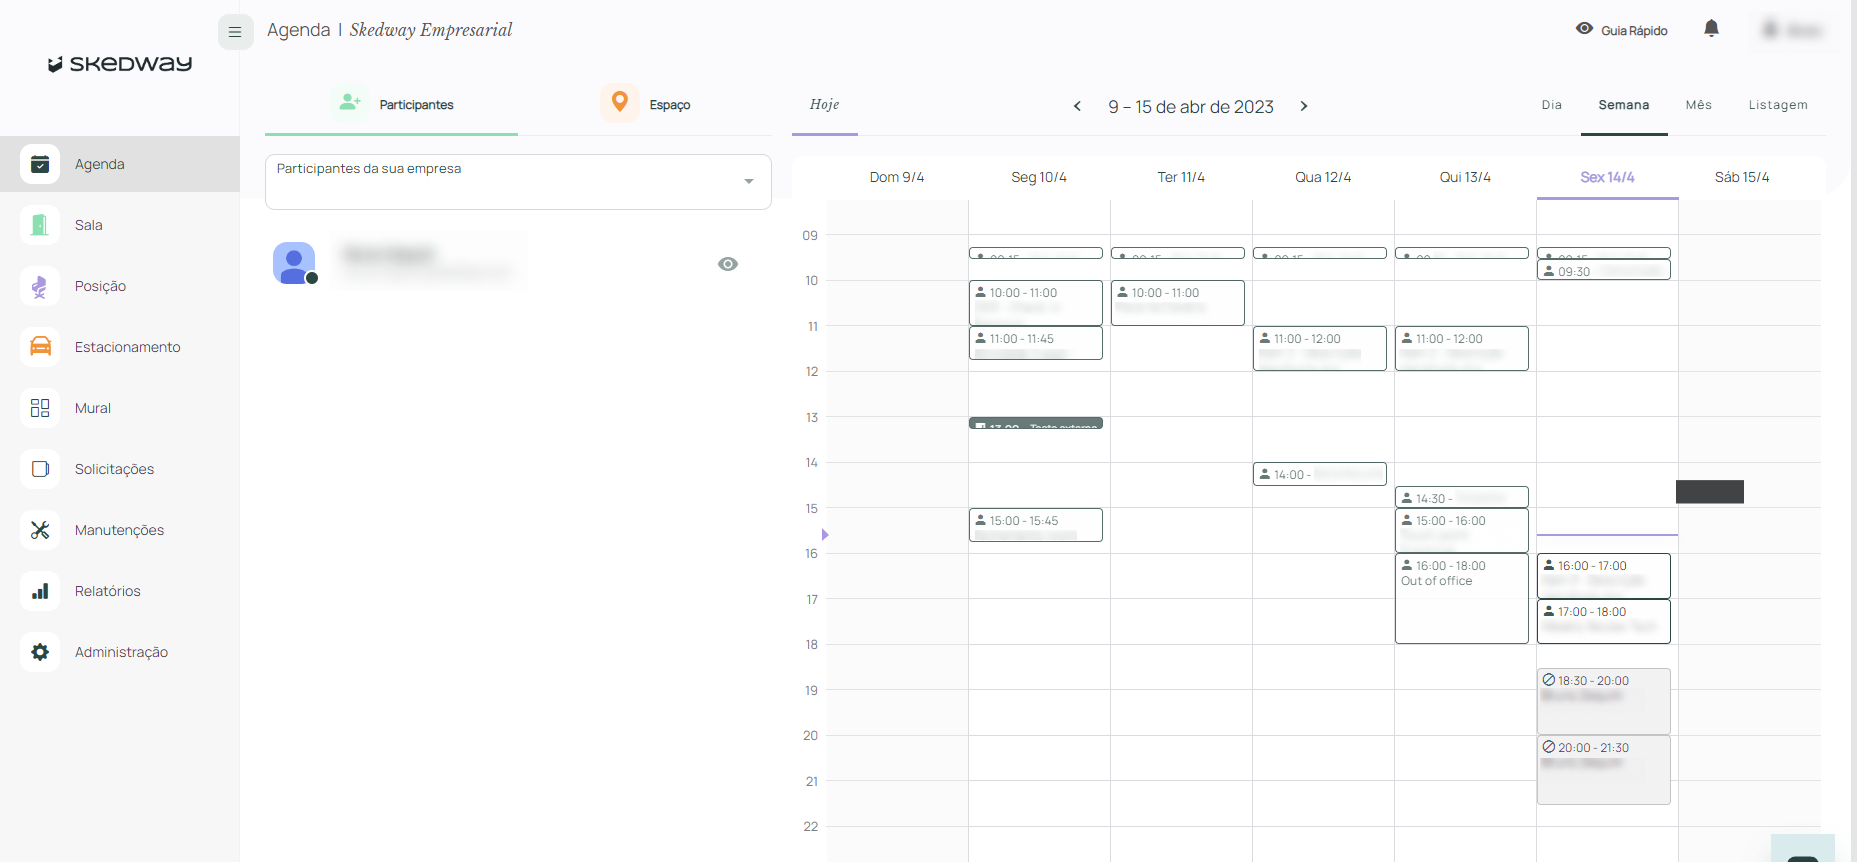This screenshot has height=862, width=1857.
Task: Toggle participant visibility eye icon
Action: pyautogui.click(x=728, y=264)
